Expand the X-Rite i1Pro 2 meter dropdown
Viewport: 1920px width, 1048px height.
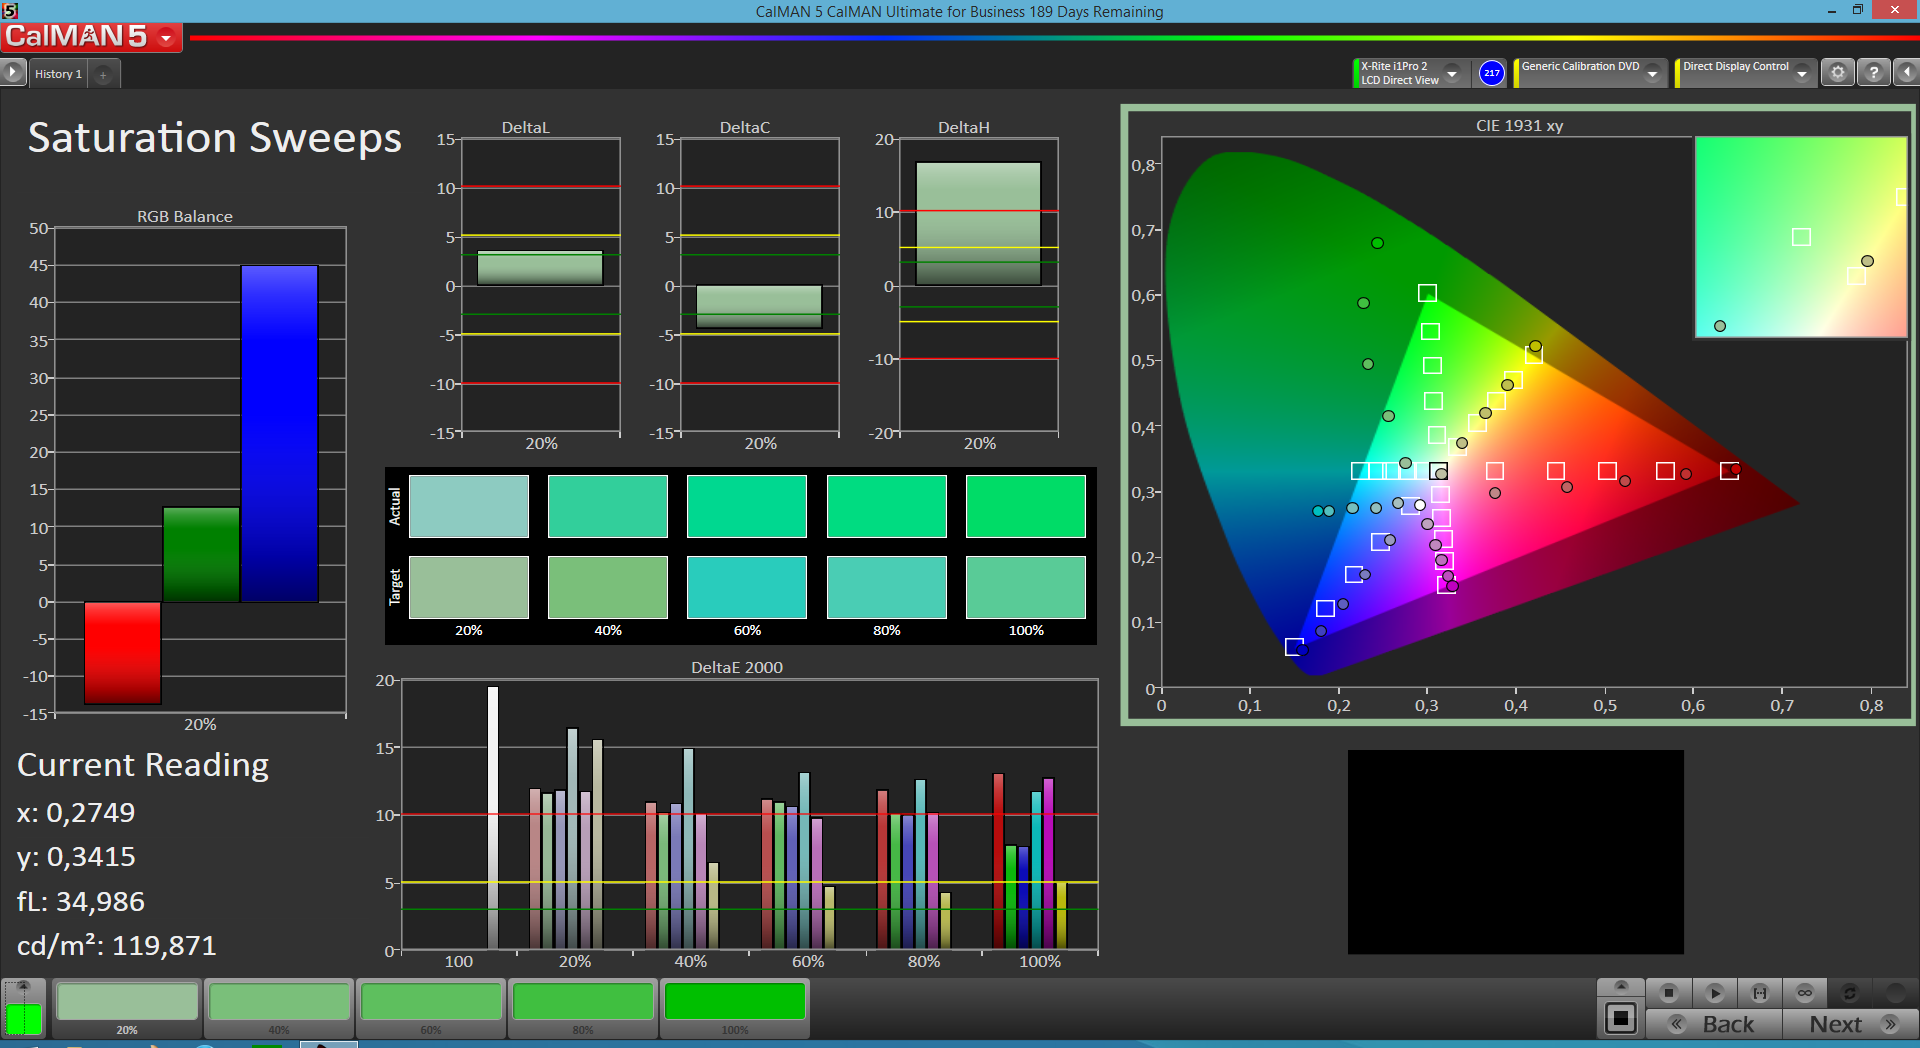click(x=1452, y=74)
